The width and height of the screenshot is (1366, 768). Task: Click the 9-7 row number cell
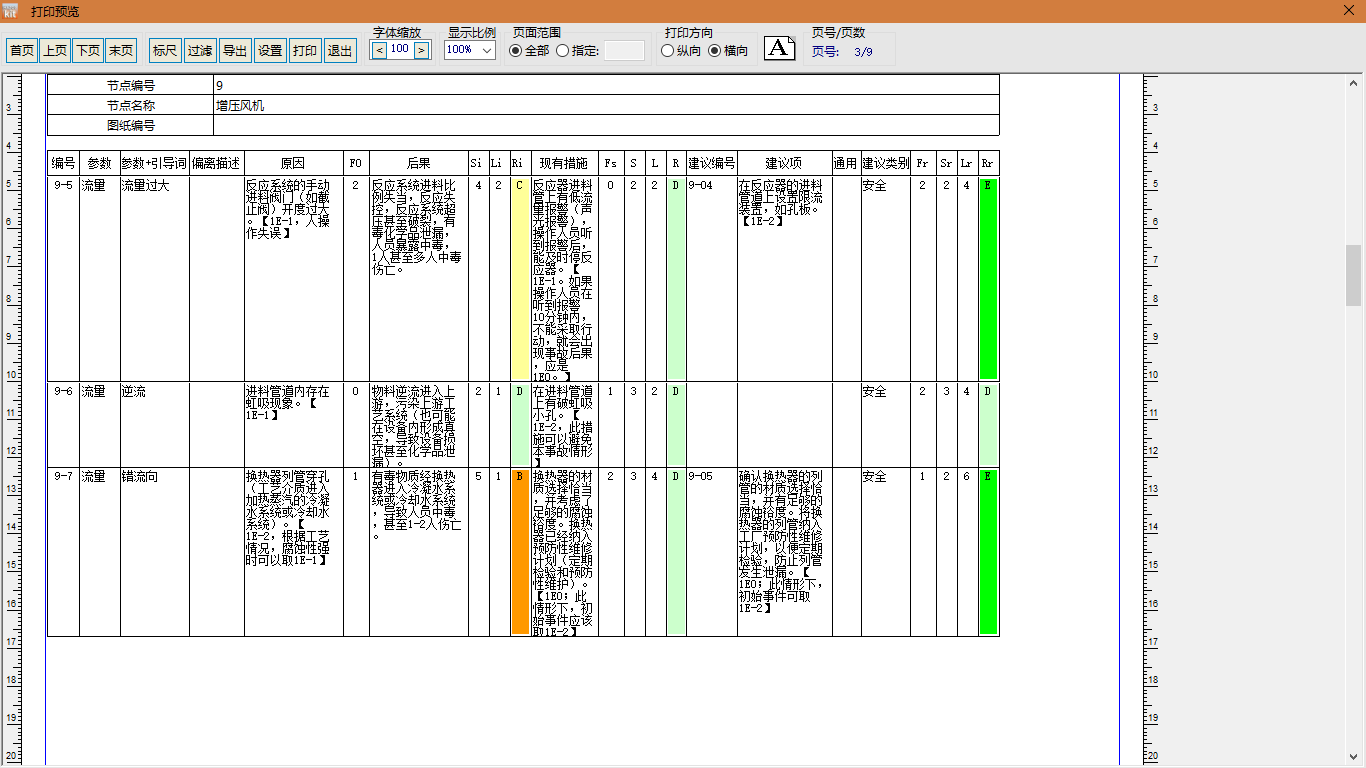pos(63,551)
